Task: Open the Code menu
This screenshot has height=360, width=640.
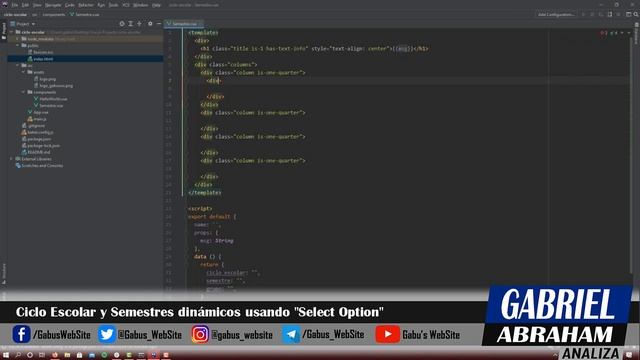Action: tap(70, 5)
